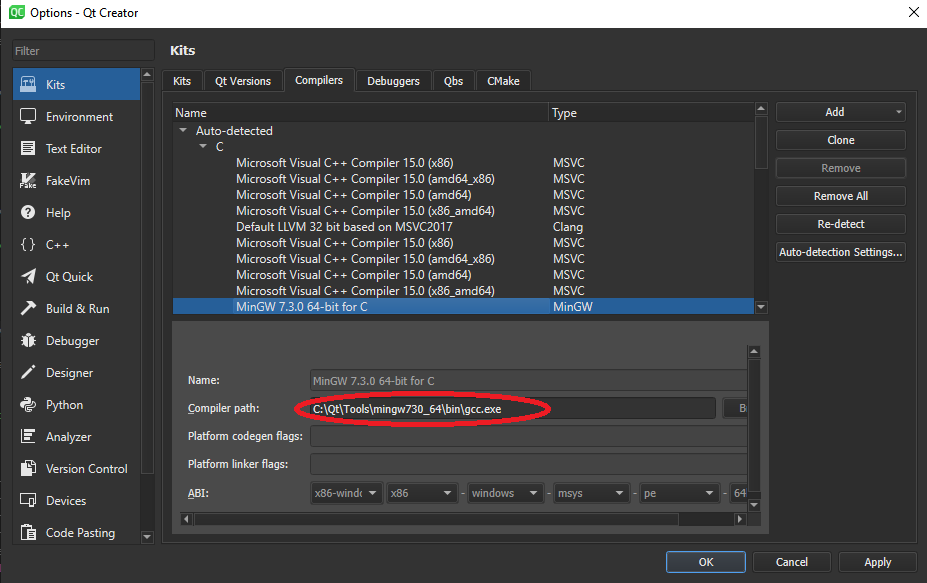The image size is (927, 583).
Task: Cancel the Options dialog
Action: (792, 562)
